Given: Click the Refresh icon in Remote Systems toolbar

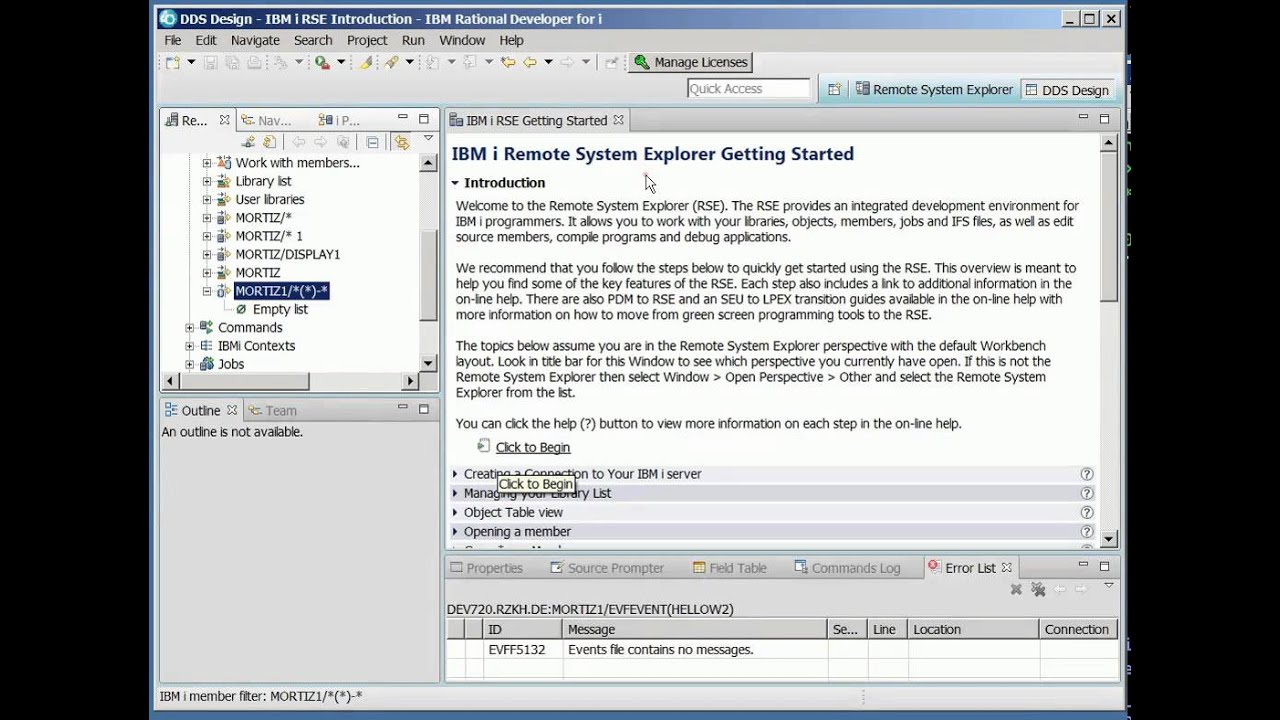Looking at the screenshot, I should point(269,142).
